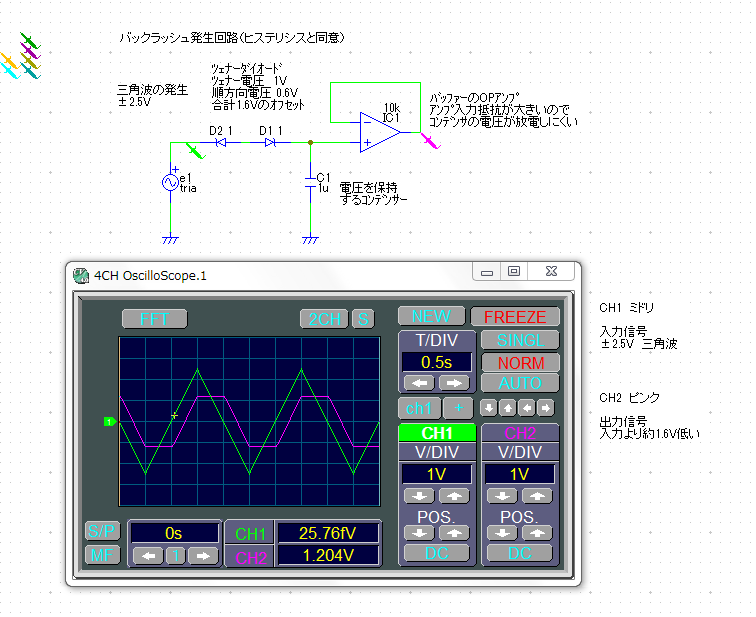Screen dimensions: 756x617
Task: Move CH1 POS. down
Action: pyautogui.click(x=419, y=533)
